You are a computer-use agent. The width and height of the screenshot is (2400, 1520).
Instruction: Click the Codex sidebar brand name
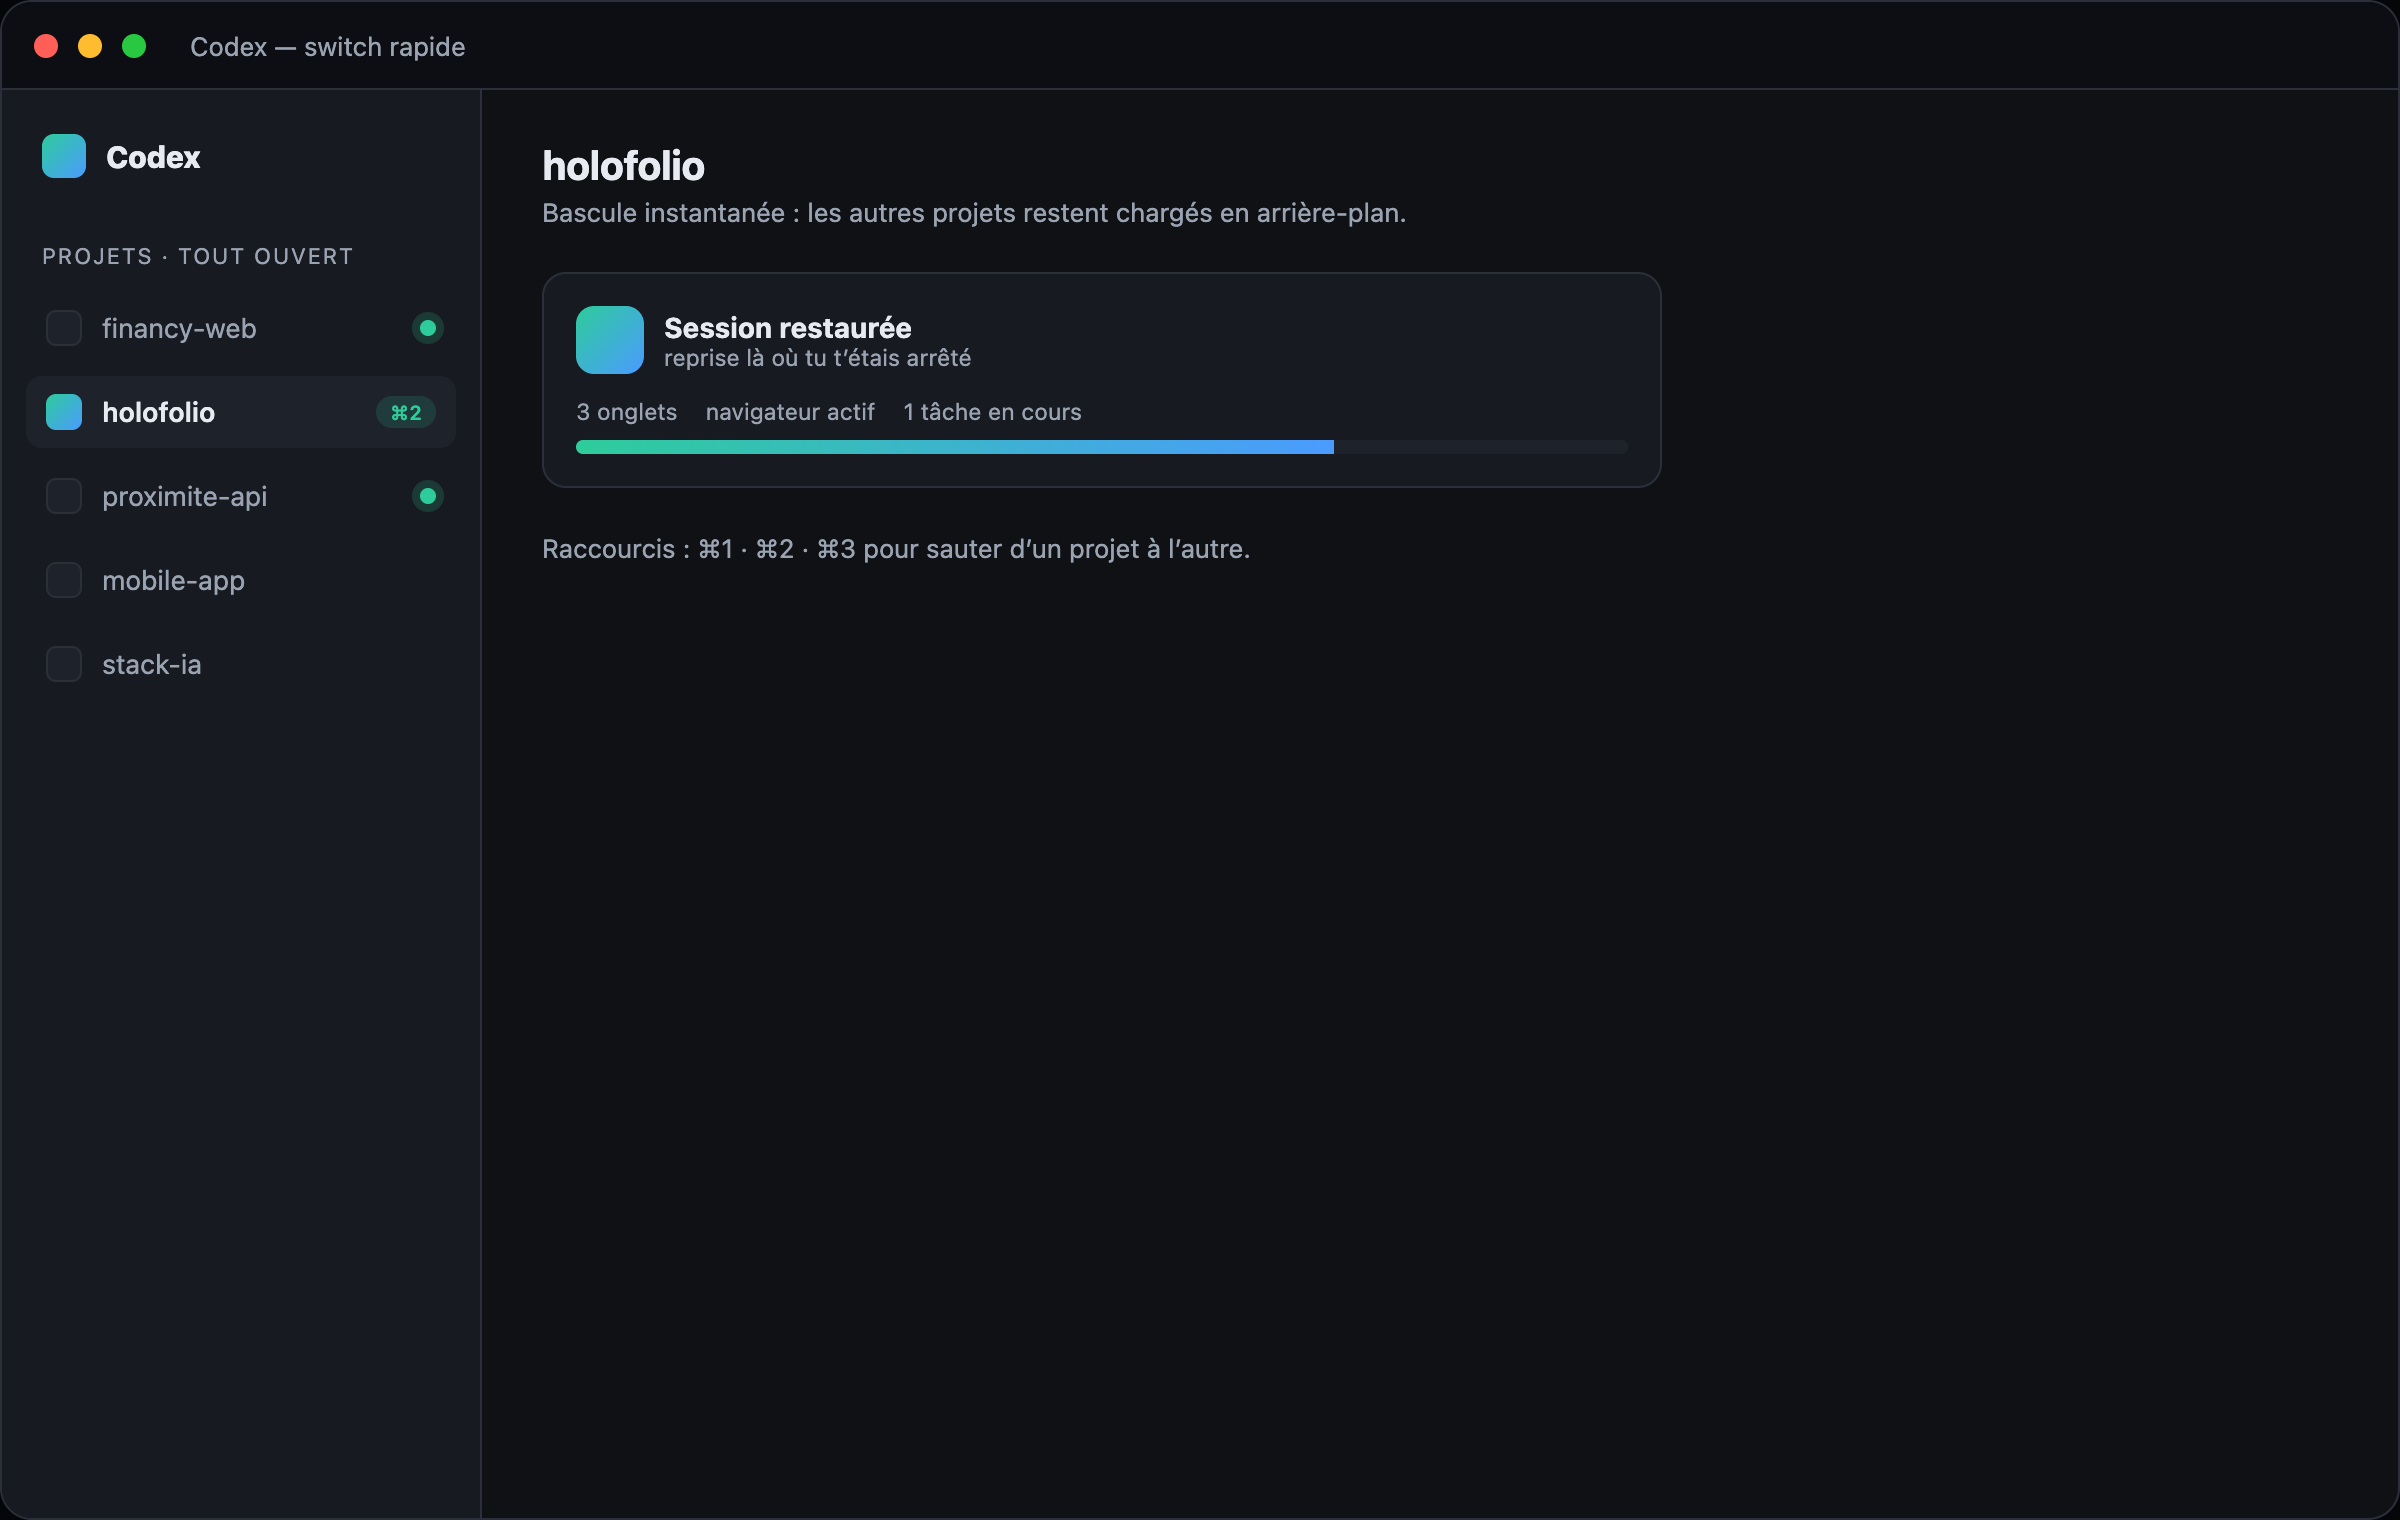(153, 157)
